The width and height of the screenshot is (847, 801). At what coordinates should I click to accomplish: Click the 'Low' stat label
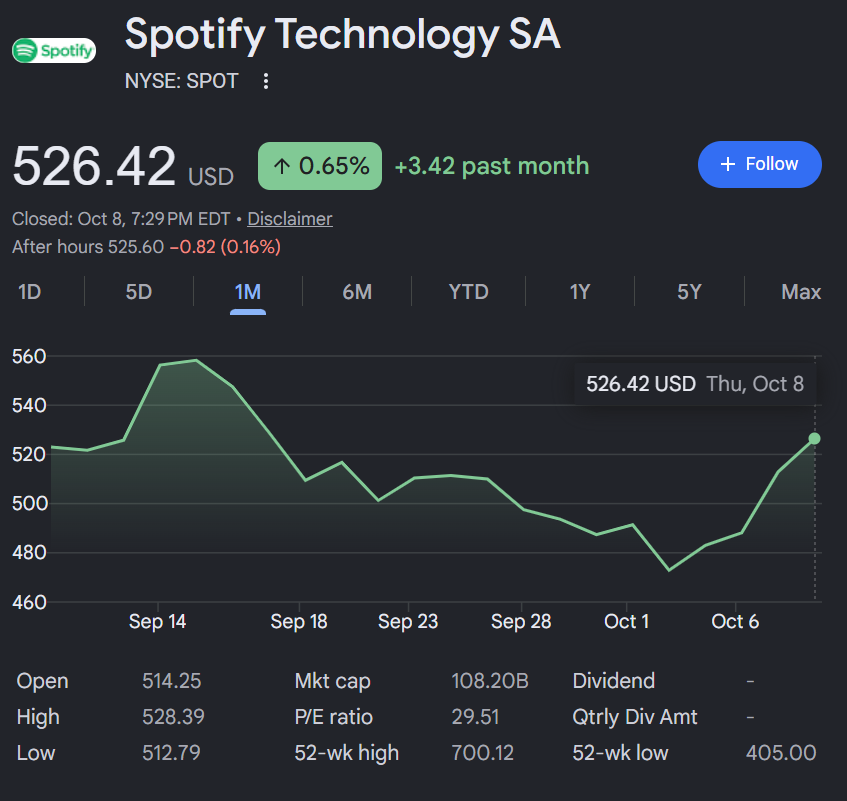pos(36,753)
